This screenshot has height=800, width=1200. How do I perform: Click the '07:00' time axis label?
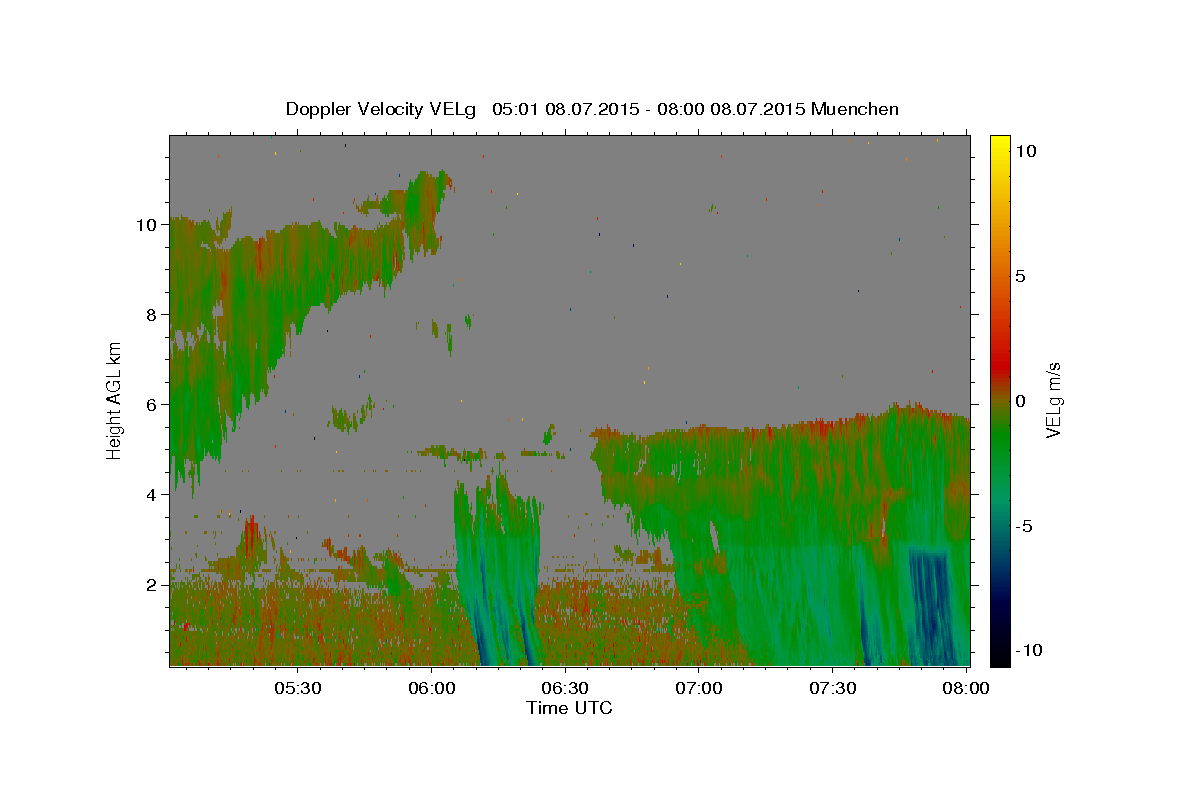699,689
